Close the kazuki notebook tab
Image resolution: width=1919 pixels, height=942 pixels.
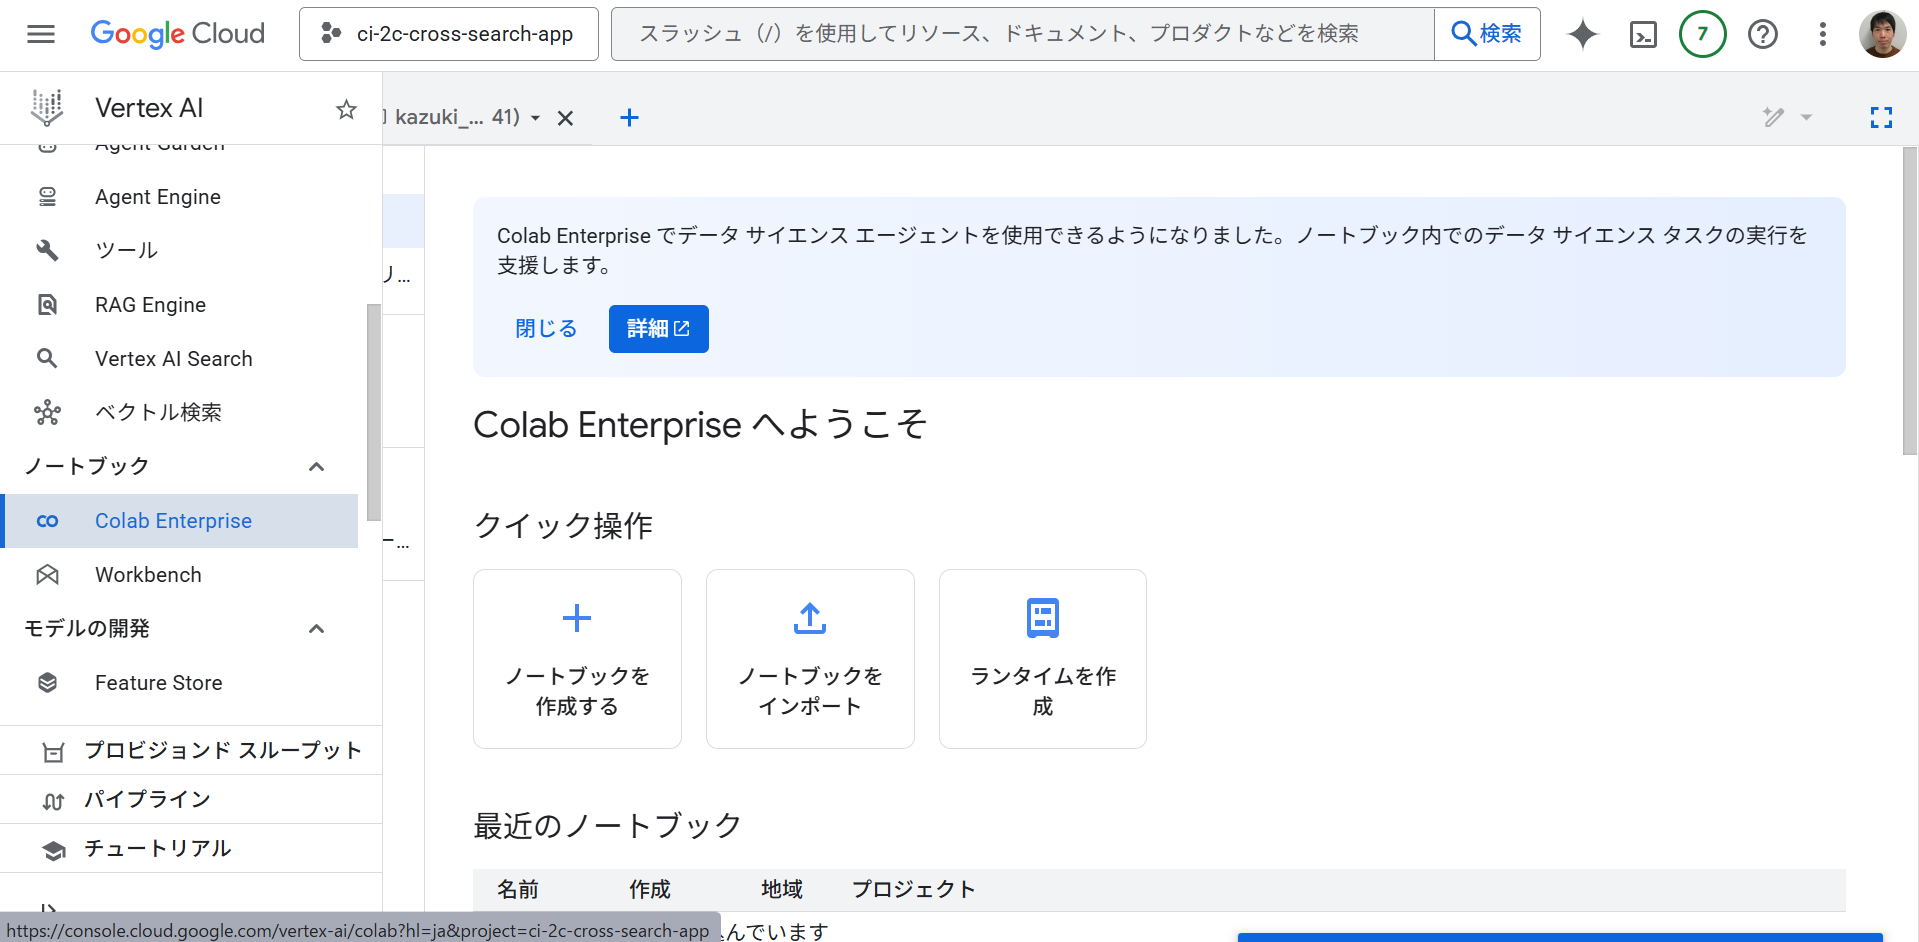pos(565,118)
